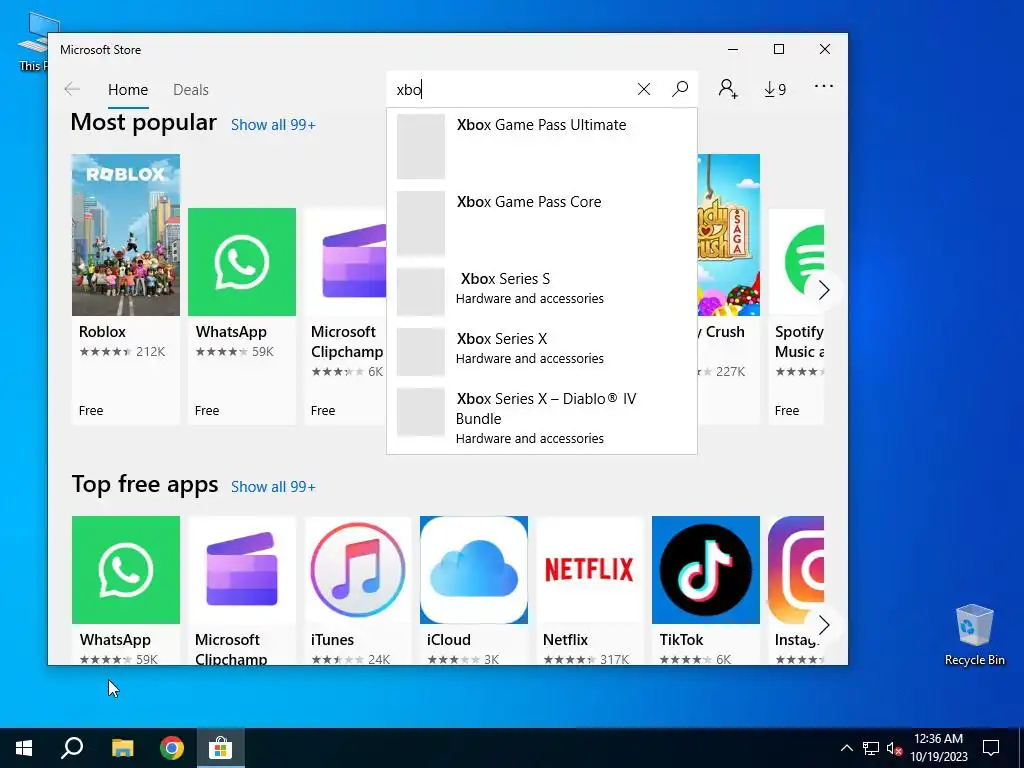The height and width of the screenshot is (768, 1024).
Task: Click the iTunes title text
Action: [x=332, y=640]
